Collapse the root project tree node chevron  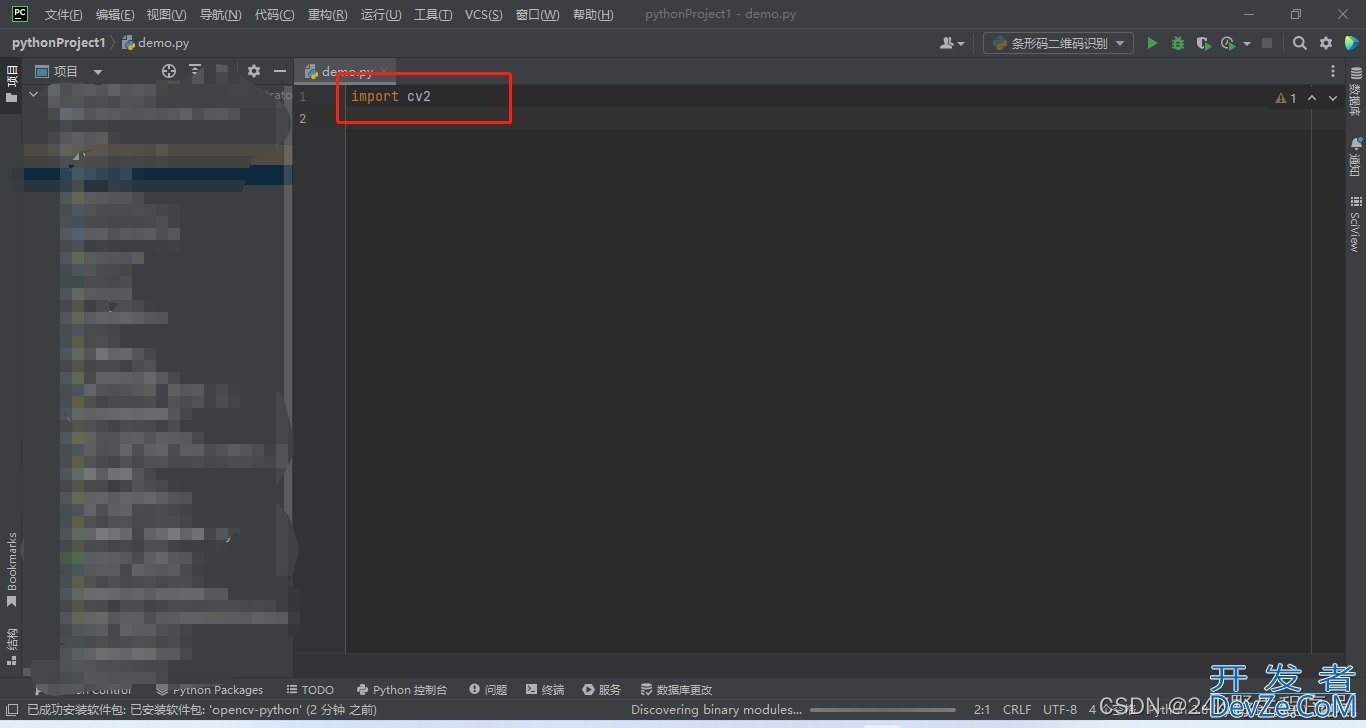(x=33, y=94)
